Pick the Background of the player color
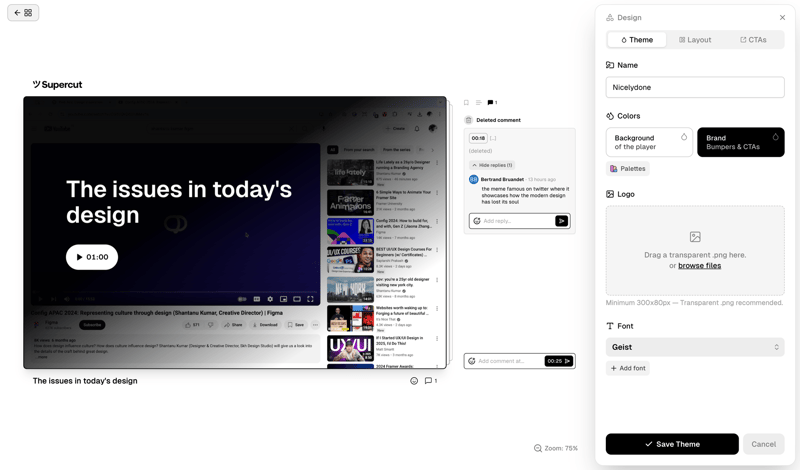 [649, 142]
